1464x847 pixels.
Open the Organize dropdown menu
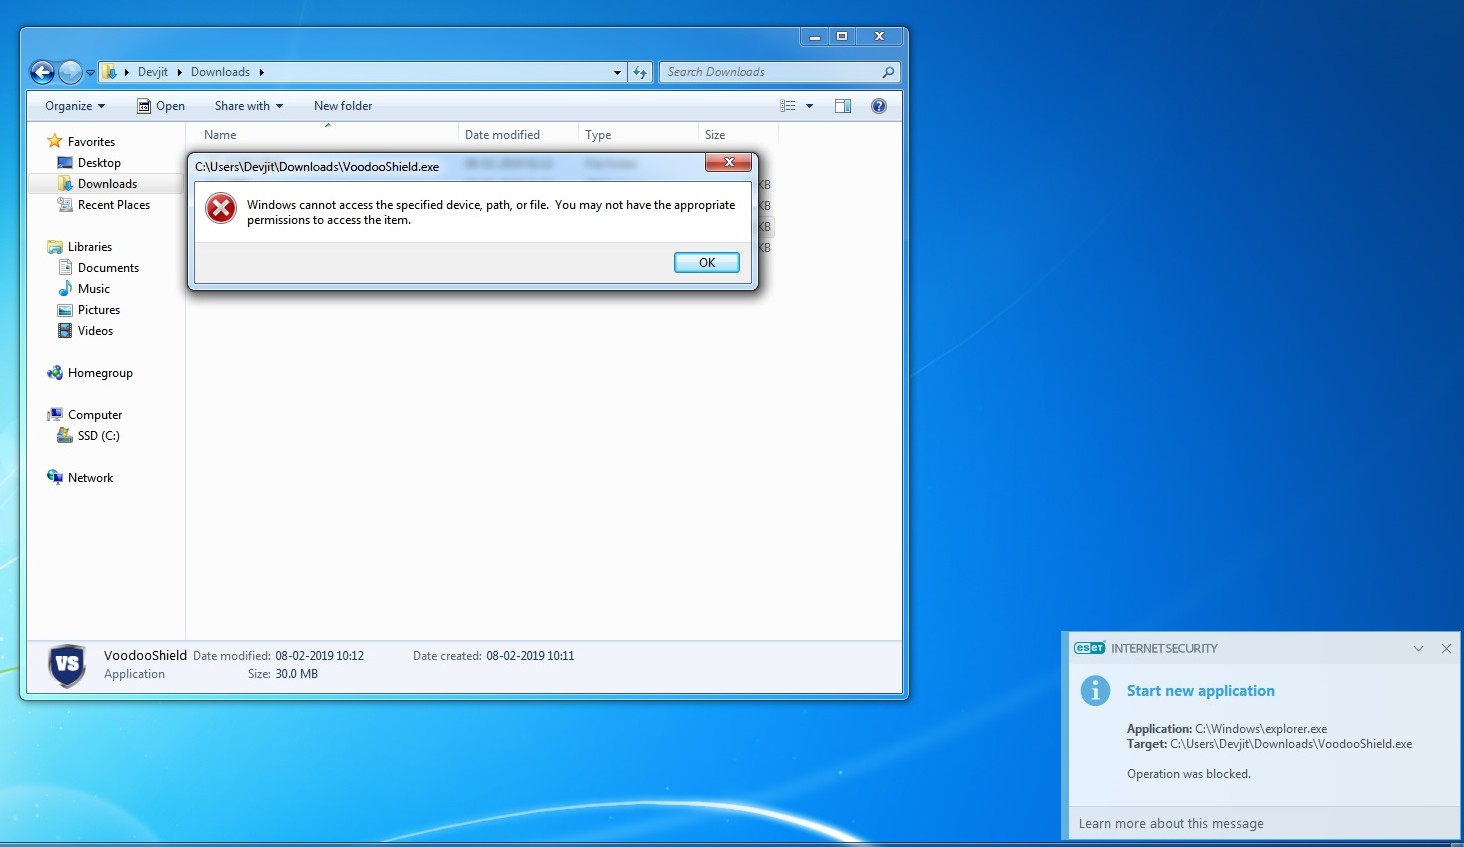(75, 106)
